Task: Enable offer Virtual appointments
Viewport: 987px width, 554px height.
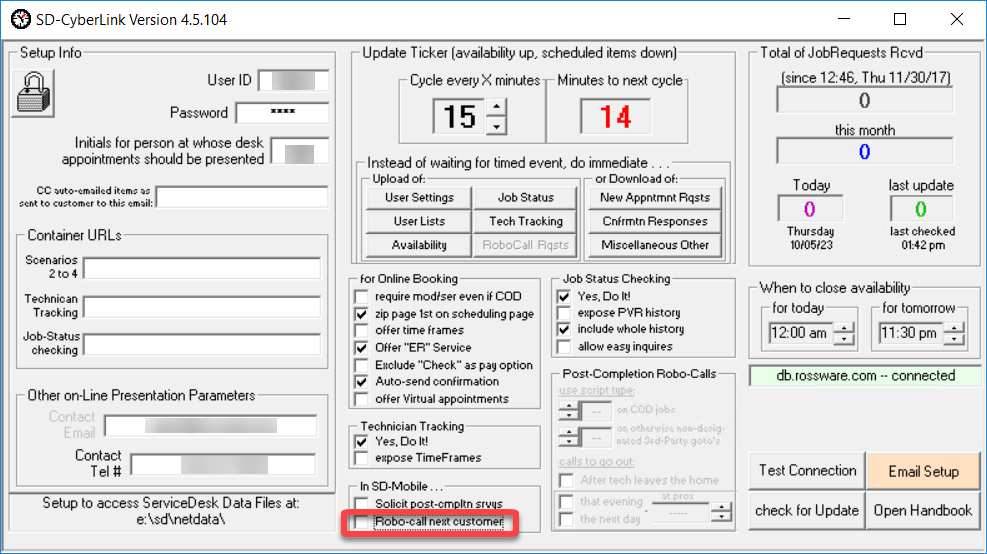Action: (x=361, y=399)
